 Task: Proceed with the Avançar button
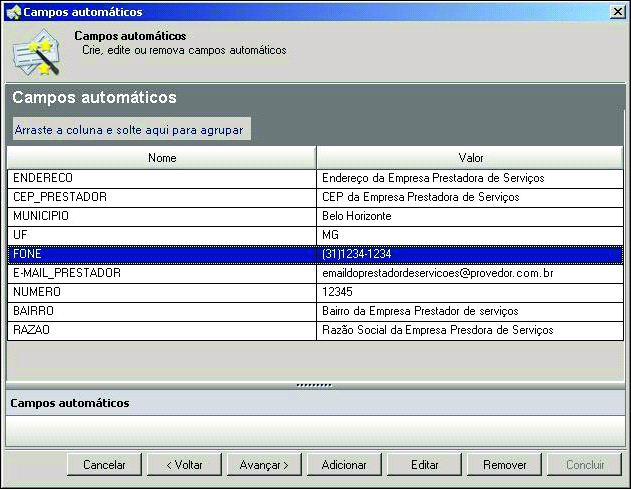(x=264, y=465)
